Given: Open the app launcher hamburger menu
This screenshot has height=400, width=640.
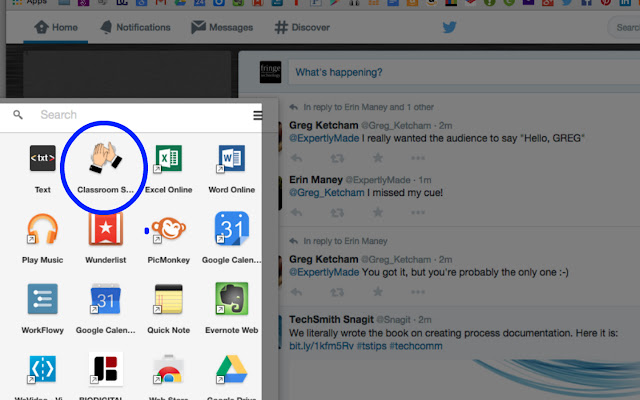Looking at the screenshot, I should coord(258,115).
